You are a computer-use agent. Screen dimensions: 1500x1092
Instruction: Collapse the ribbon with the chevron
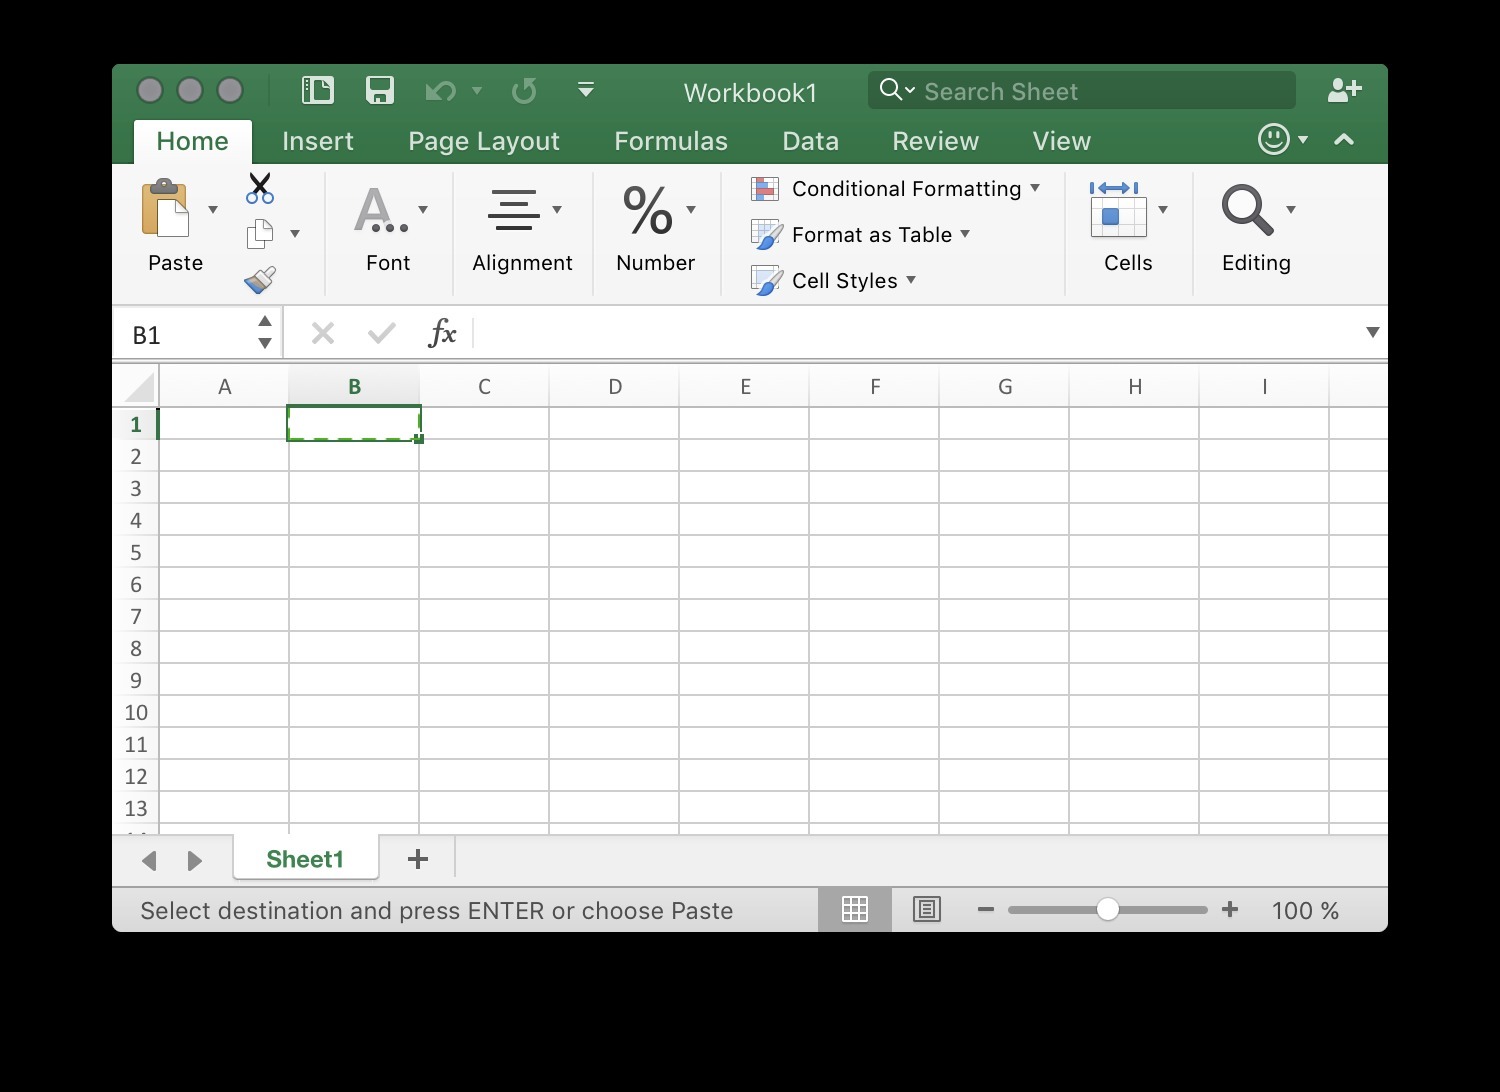click(x=1344, y=140)
